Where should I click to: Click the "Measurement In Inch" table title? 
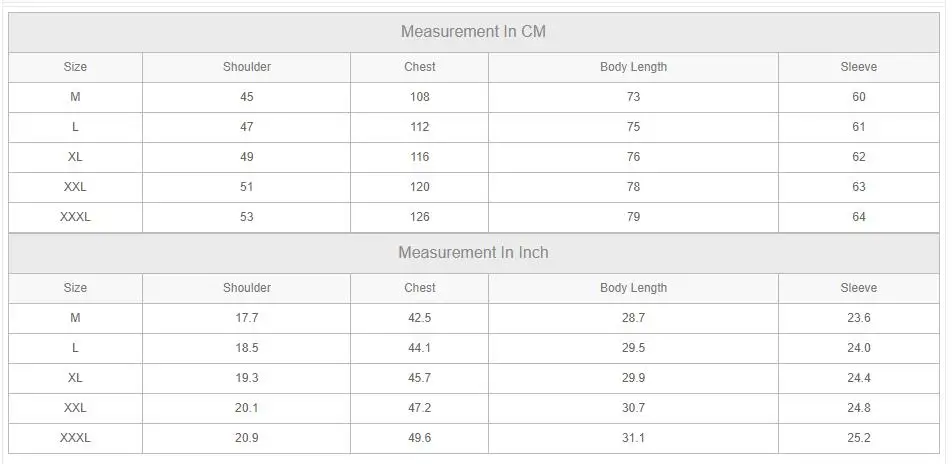click(x=473, y=252)
